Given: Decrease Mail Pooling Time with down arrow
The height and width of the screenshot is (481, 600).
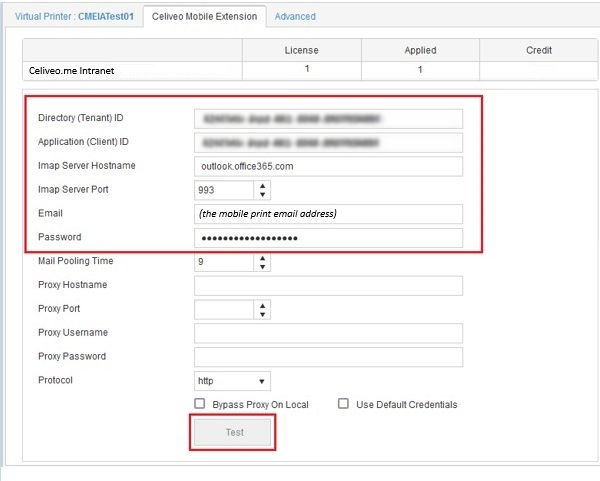Looking at the screenshot, I should pyautogui.click(x=262, y=267).
